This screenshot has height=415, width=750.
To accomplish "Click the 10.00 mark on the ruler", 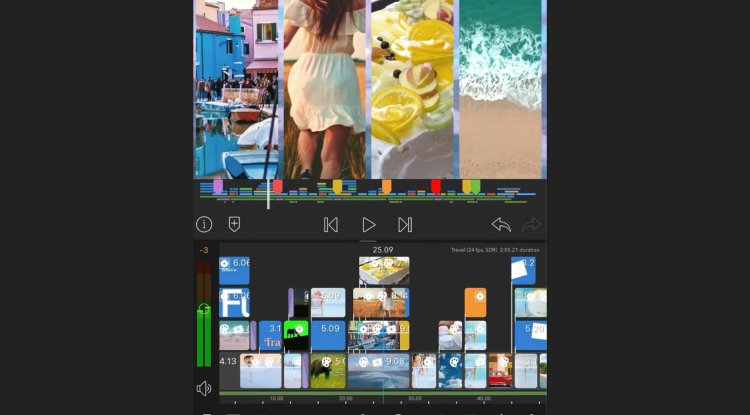I will pos(276,398).
